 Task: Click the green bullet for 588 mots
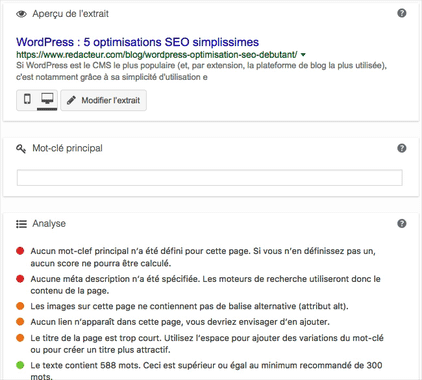click(20, 365)
